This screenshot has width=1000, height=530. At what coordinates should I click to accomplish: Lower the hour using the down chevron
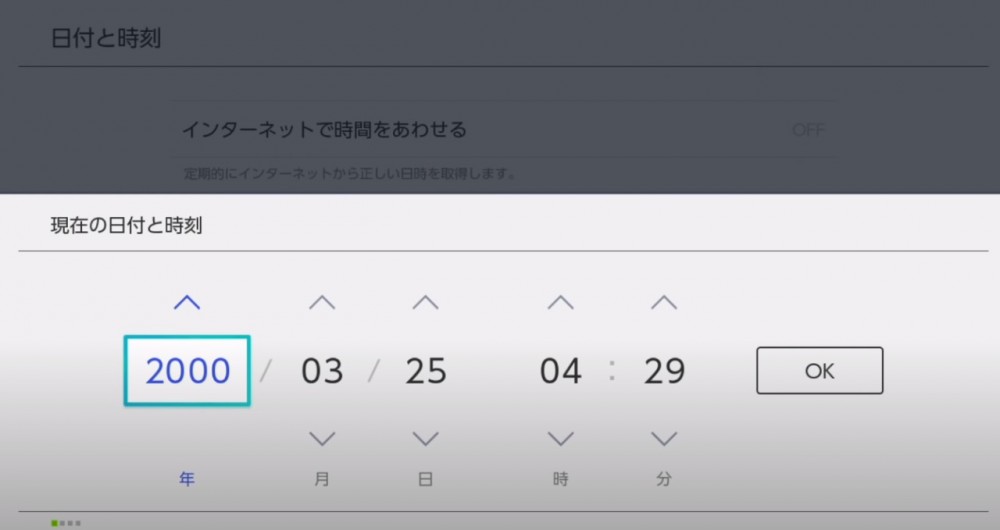point(561,438)
